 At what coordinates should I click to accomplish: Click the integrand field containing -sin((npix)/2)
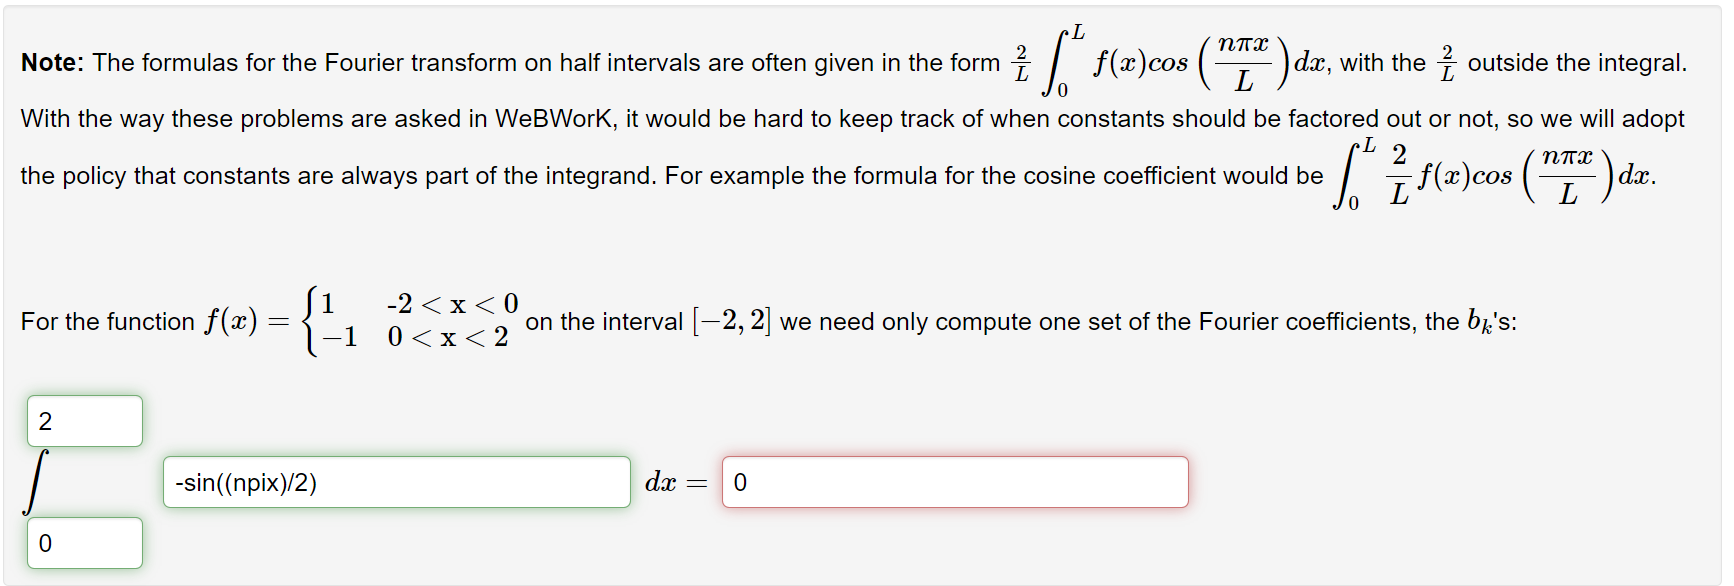coord(397,482)
